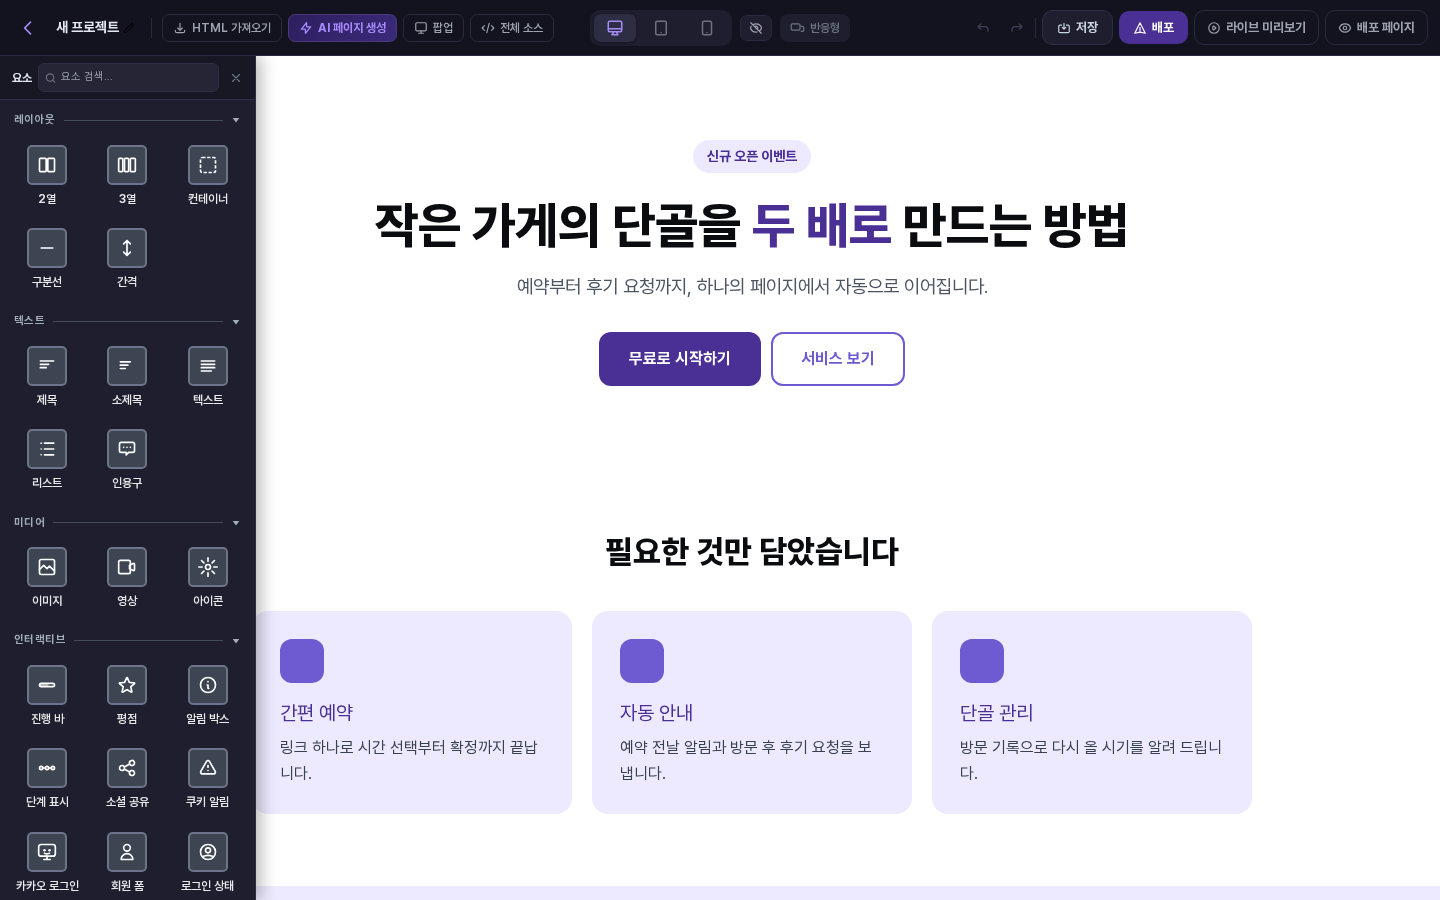This screenshot has height=900, width=1440.
Task: Add a 2열 two-column layout element
Action: (47, 175)
